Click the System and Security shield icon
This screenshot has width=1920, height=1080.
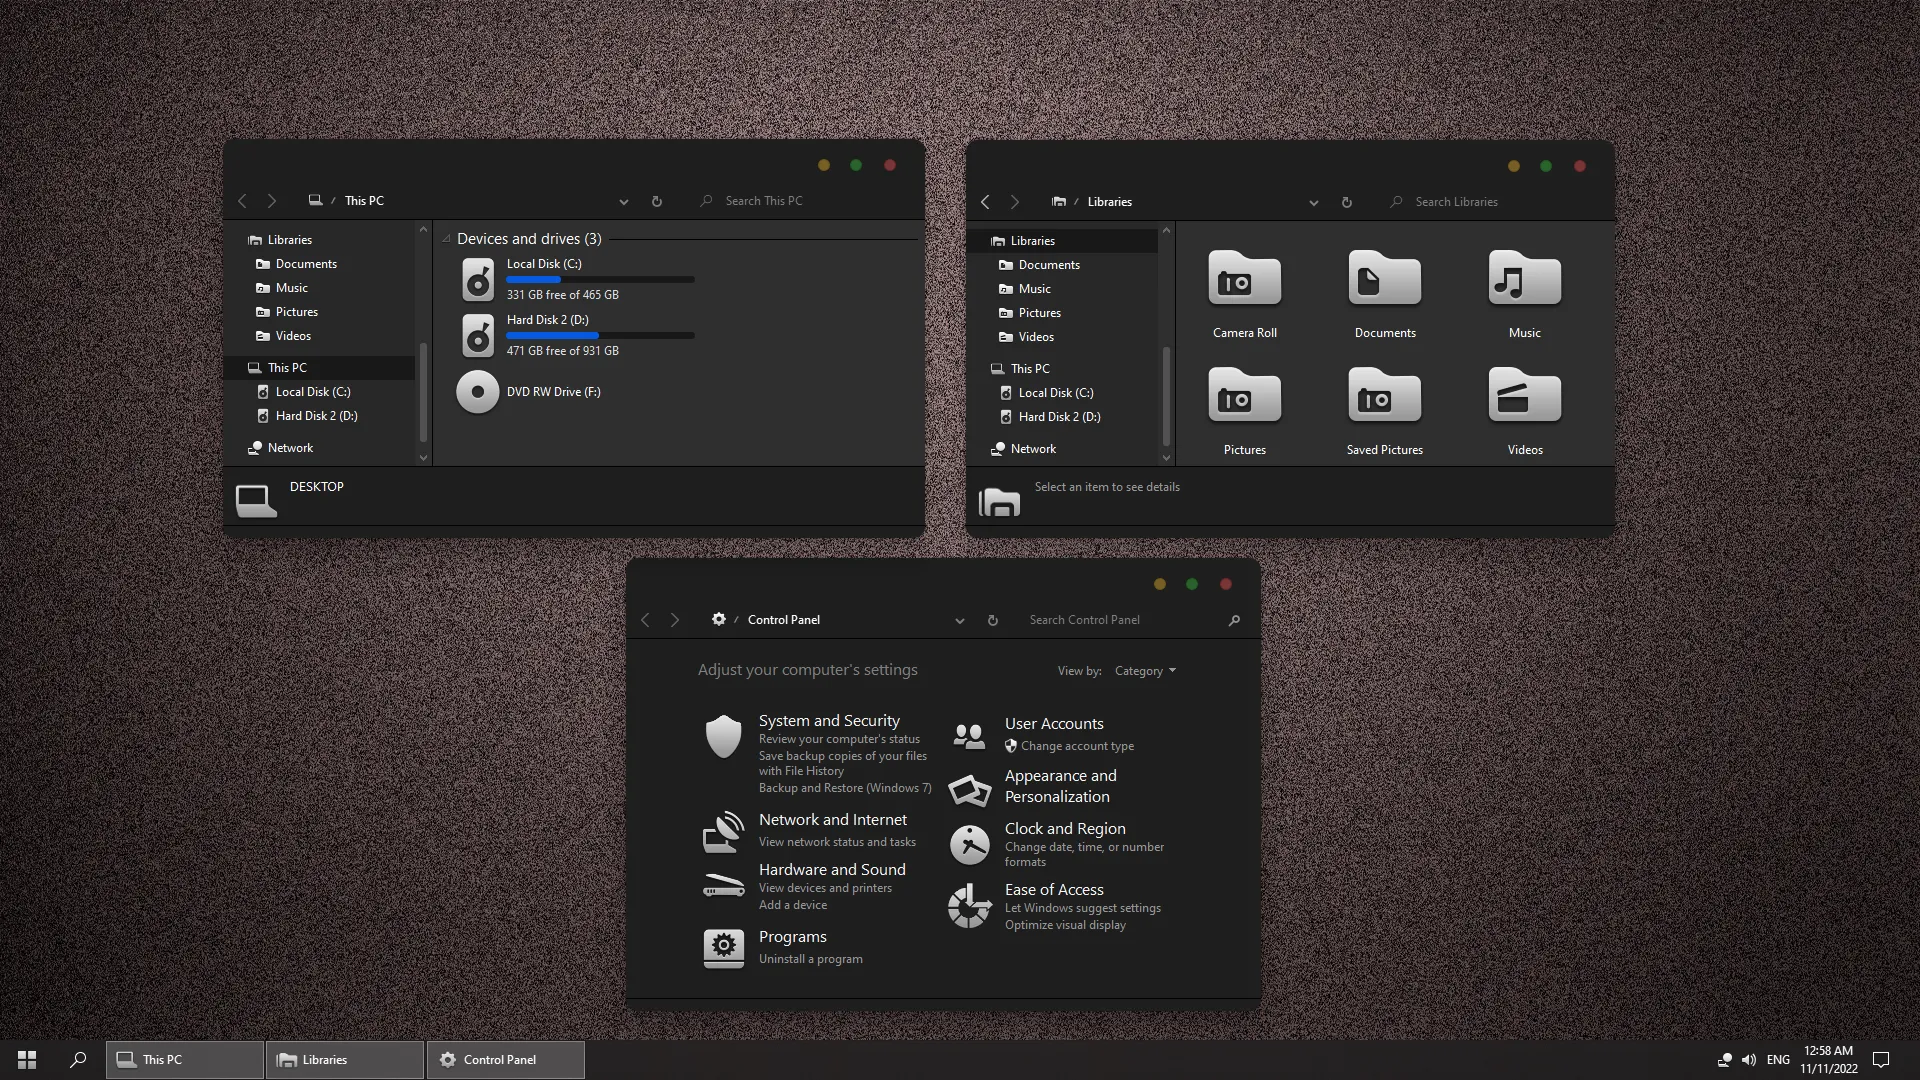pos(723,737)
